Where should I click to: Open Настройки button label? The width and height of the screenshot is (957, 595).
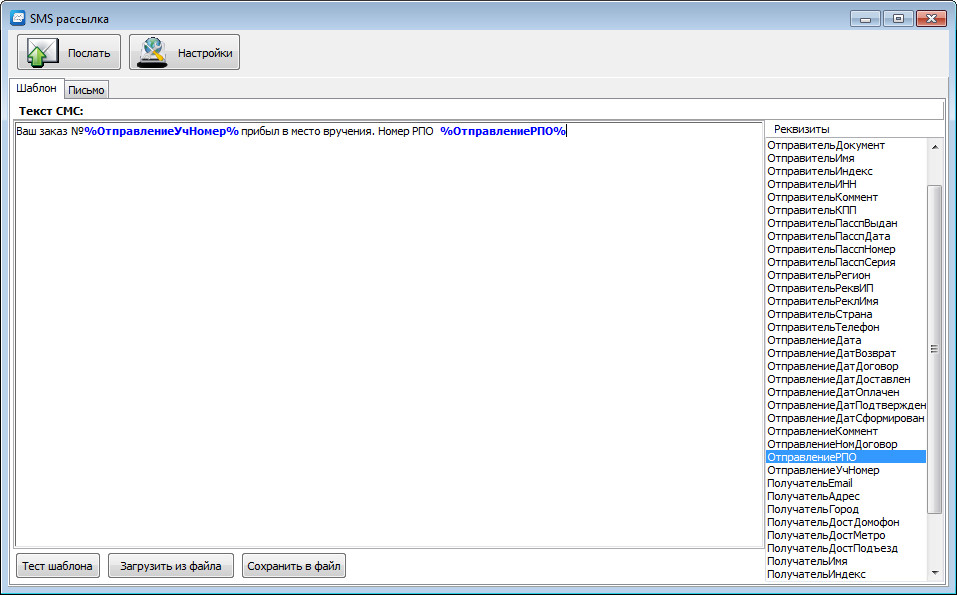[x=205, y=53]
